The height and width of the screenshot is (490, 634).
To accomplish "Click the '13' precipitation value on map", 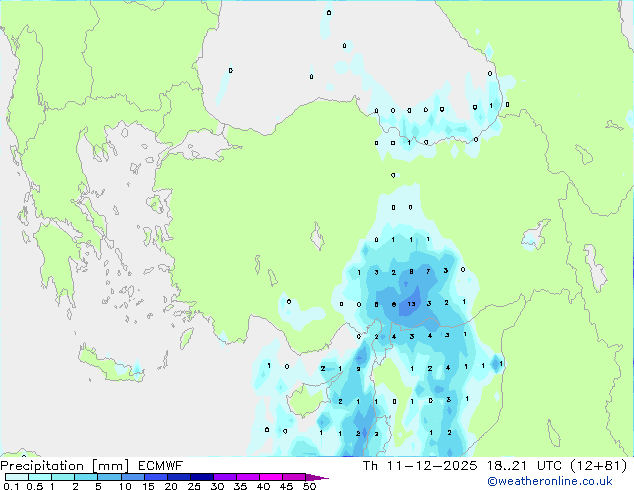I will (411, 304).
